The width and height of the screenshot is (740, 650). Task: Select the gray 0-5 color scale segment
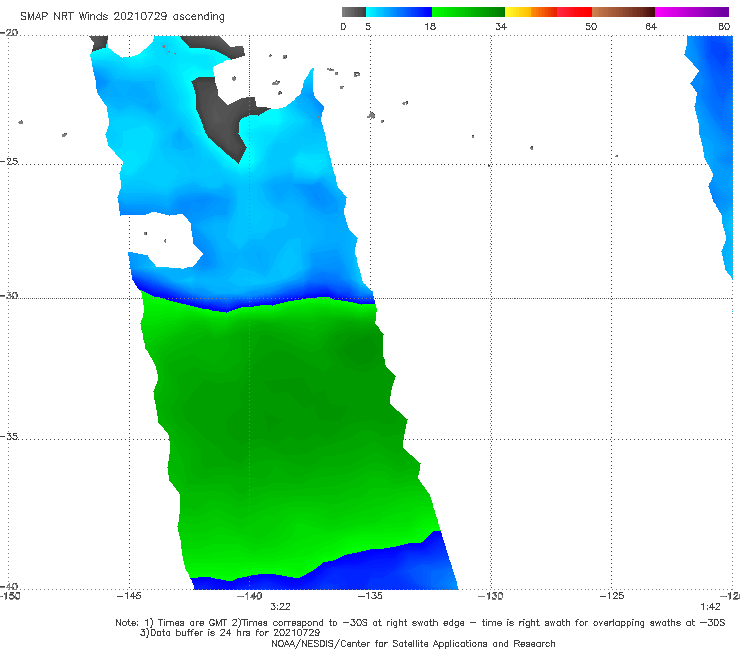(354, 12)
